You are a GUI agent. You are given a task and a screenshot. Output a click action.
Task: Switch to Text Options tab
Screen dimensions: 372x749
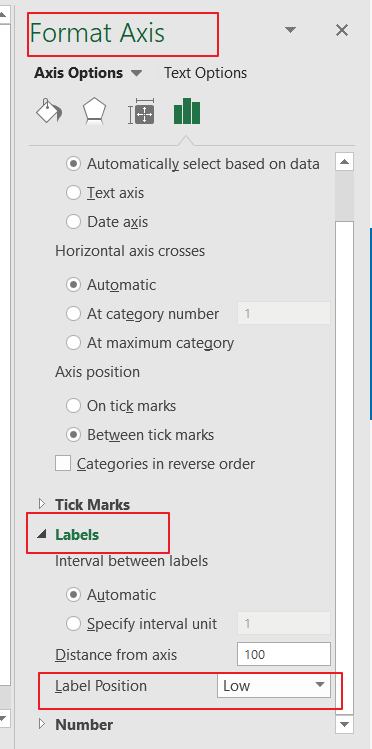coord(205,73)
